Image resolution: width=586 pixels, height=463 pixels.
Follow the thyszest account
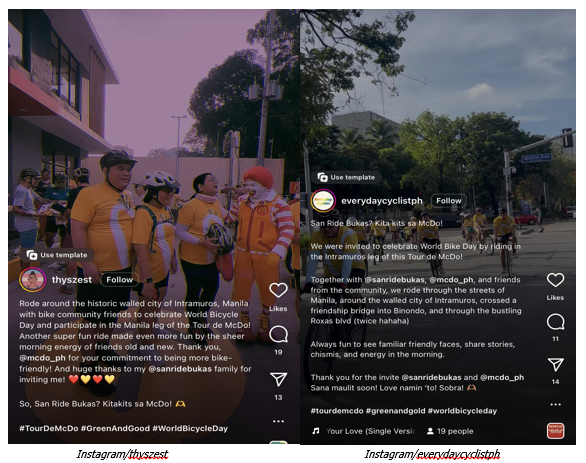click(119, 280)
